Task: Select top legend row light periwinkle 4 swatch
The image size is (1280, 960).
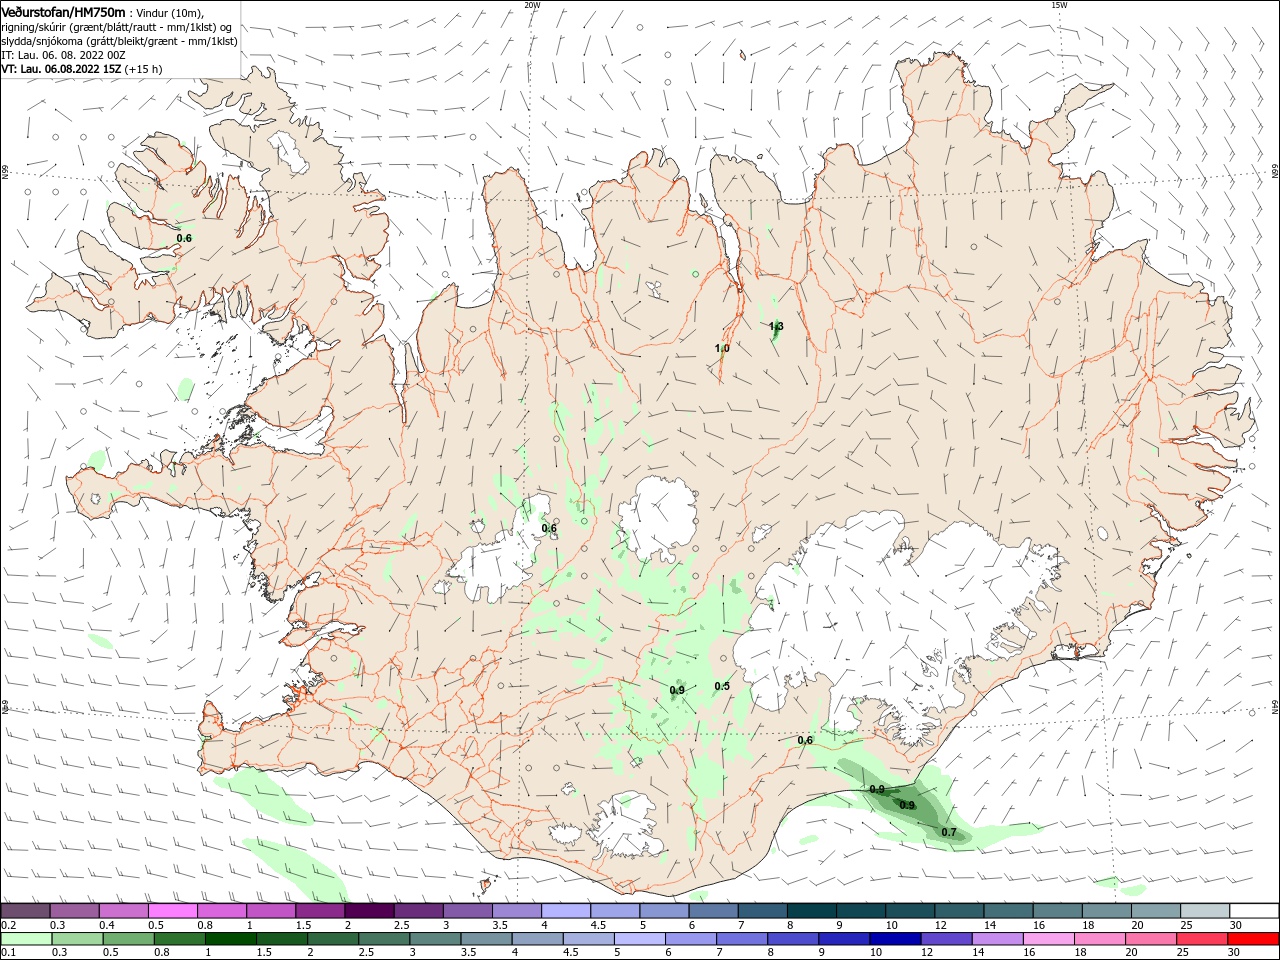Action: [565, 910]
